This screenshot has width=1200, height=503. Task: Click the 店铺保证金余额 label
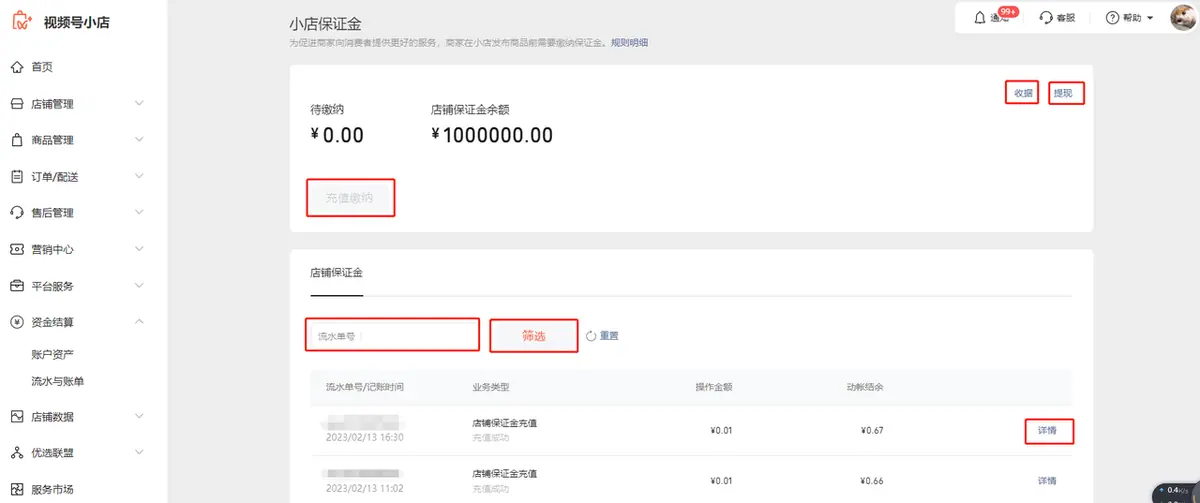tap(470, 109)
